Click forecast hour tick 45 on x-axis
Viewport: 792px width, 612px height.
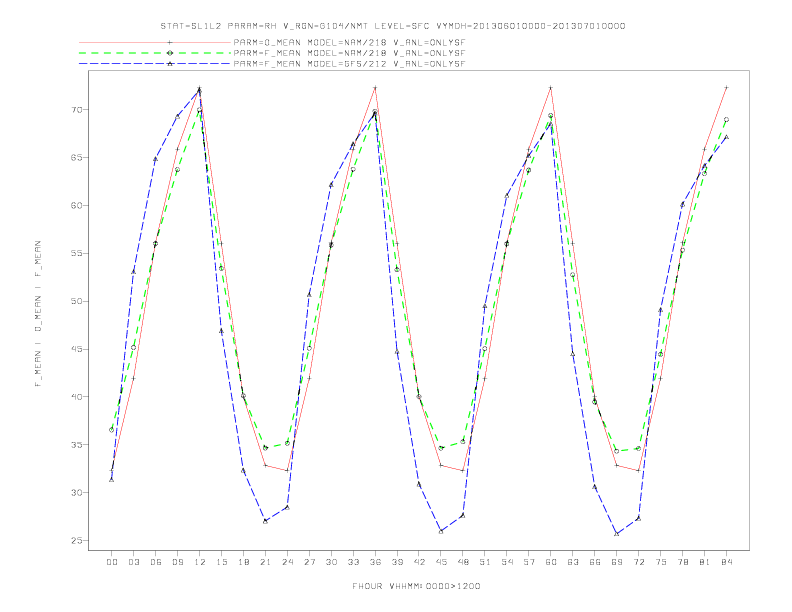441,562
